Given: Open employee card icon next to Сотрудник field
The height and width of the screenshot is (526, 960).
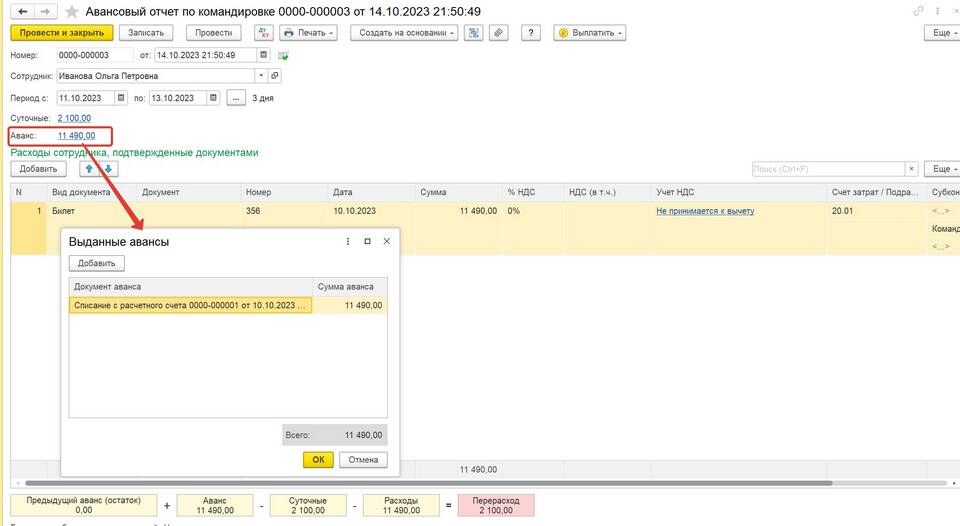Looking at the screenshot, I should click(276, 76).
